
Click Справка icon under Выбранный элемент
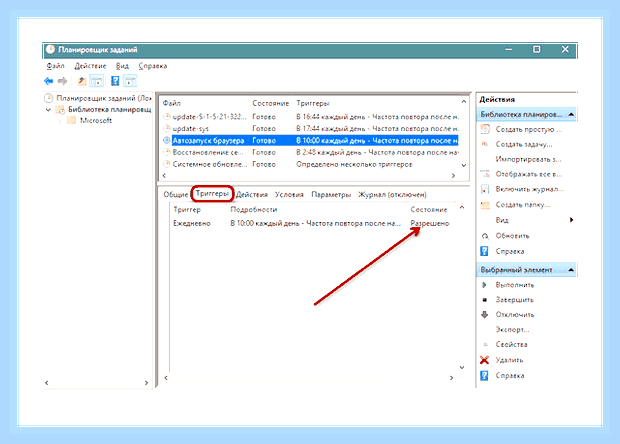point(484,376)
